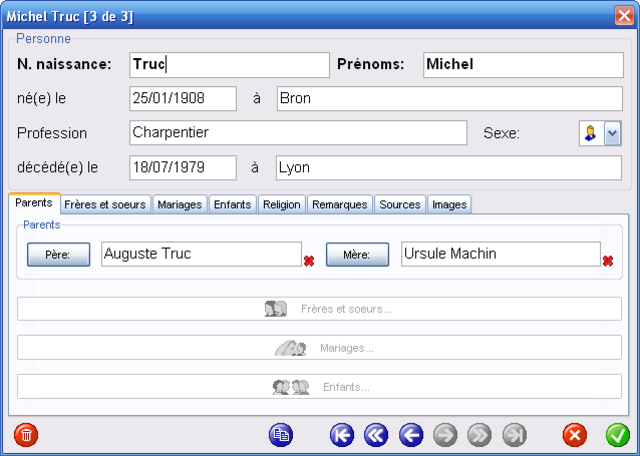Image resolution: width=640 pixels, height=456 pixels.
Task: Click the red X cancel icon
Action: tap(575, 435)
